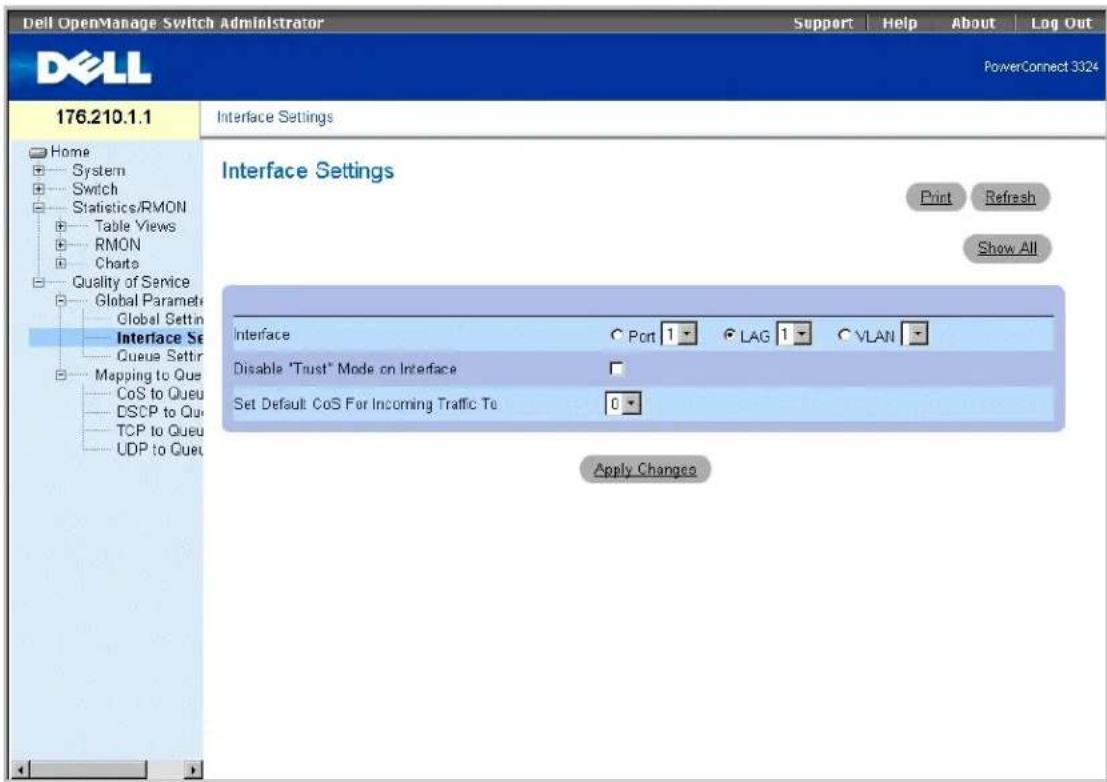Select Charts tree item
This screenshot has height=782, width=1107.
click(x=116, y=263)
